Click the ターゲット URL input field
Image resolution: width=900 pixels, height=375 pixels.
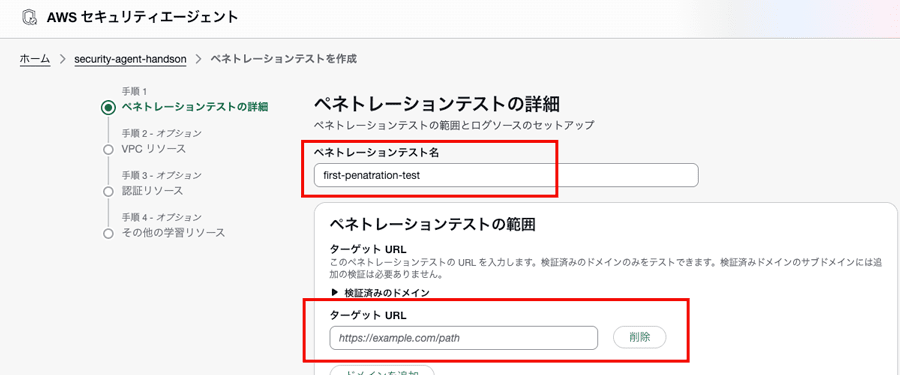pos(464,338)
